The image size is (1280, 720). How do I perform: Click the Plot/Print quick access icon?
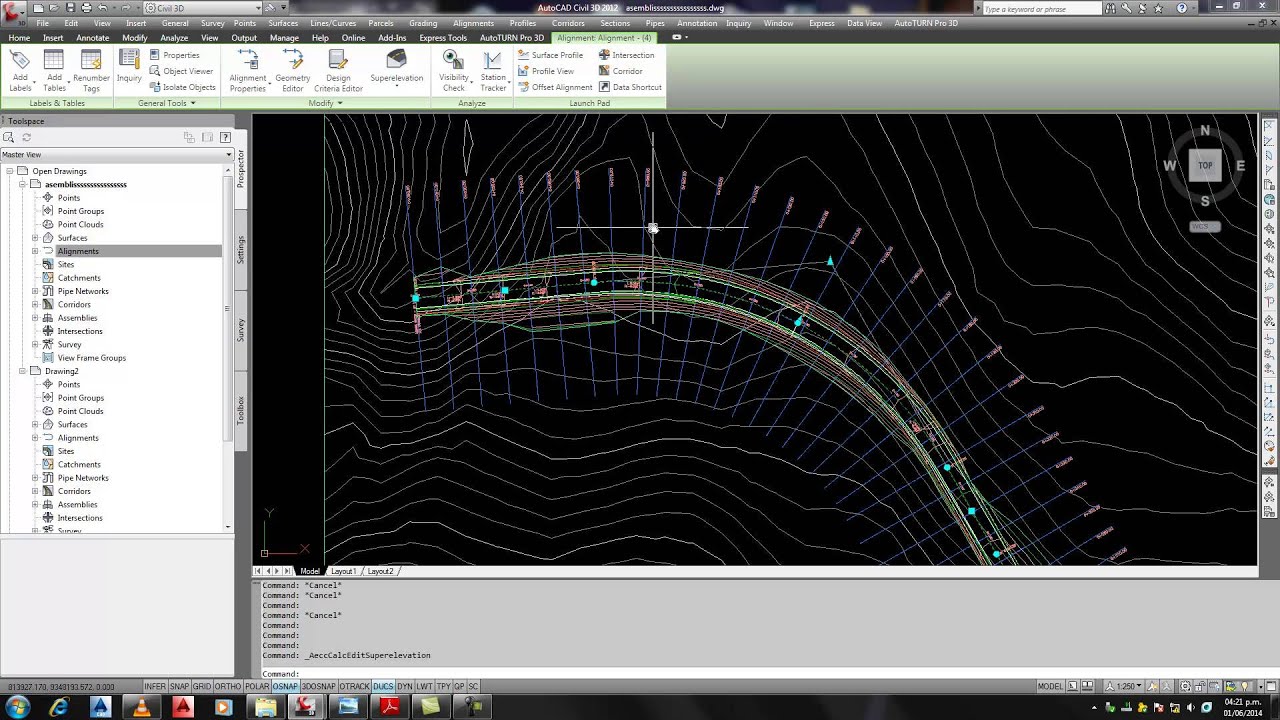[86, 8]
